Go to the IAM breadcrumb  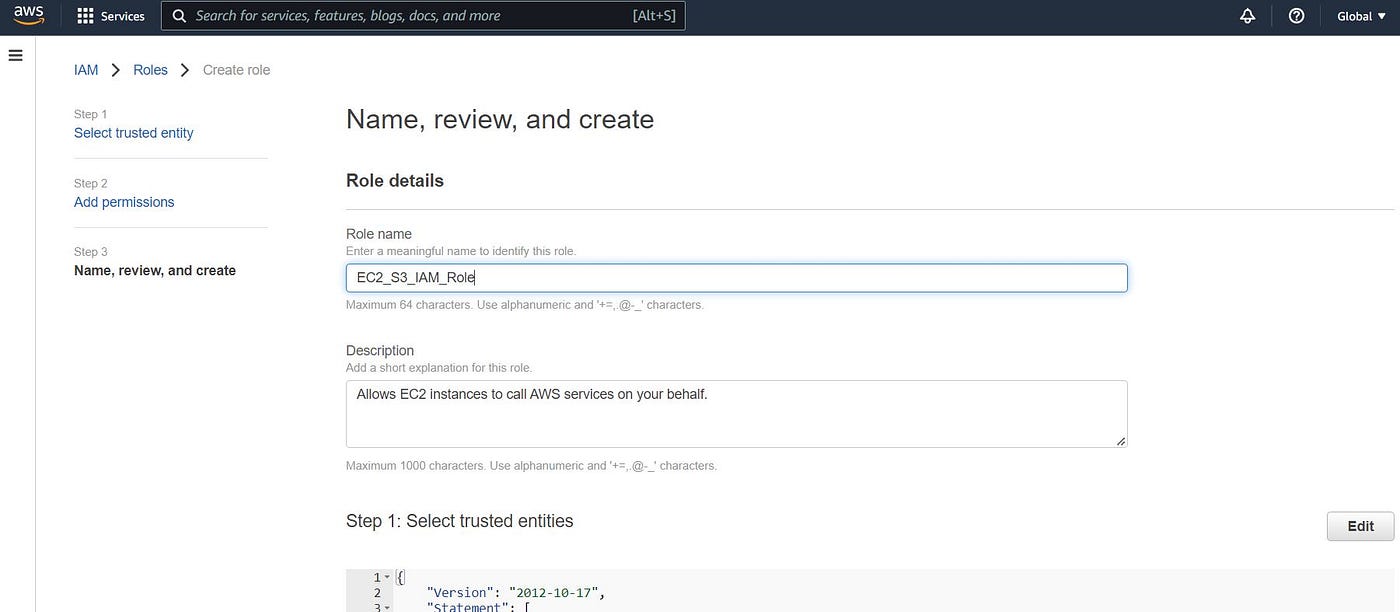(86, 70)
